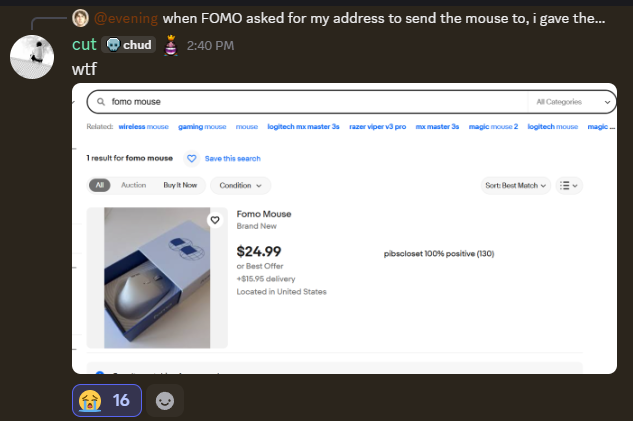Click the Brand New condition label

(257, 226)
